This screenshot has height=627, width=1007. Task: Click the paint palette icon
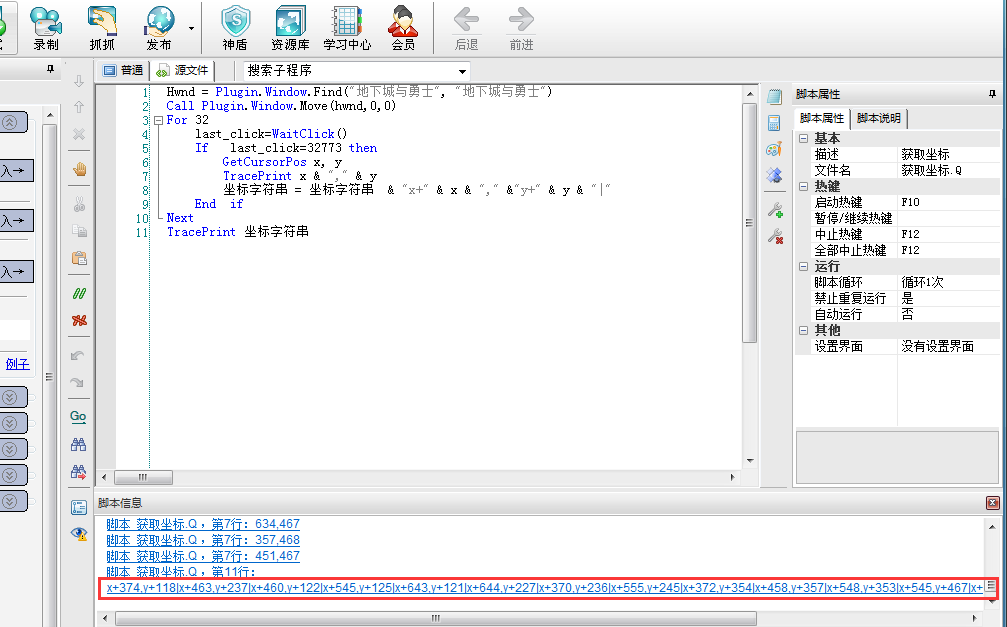775,149
